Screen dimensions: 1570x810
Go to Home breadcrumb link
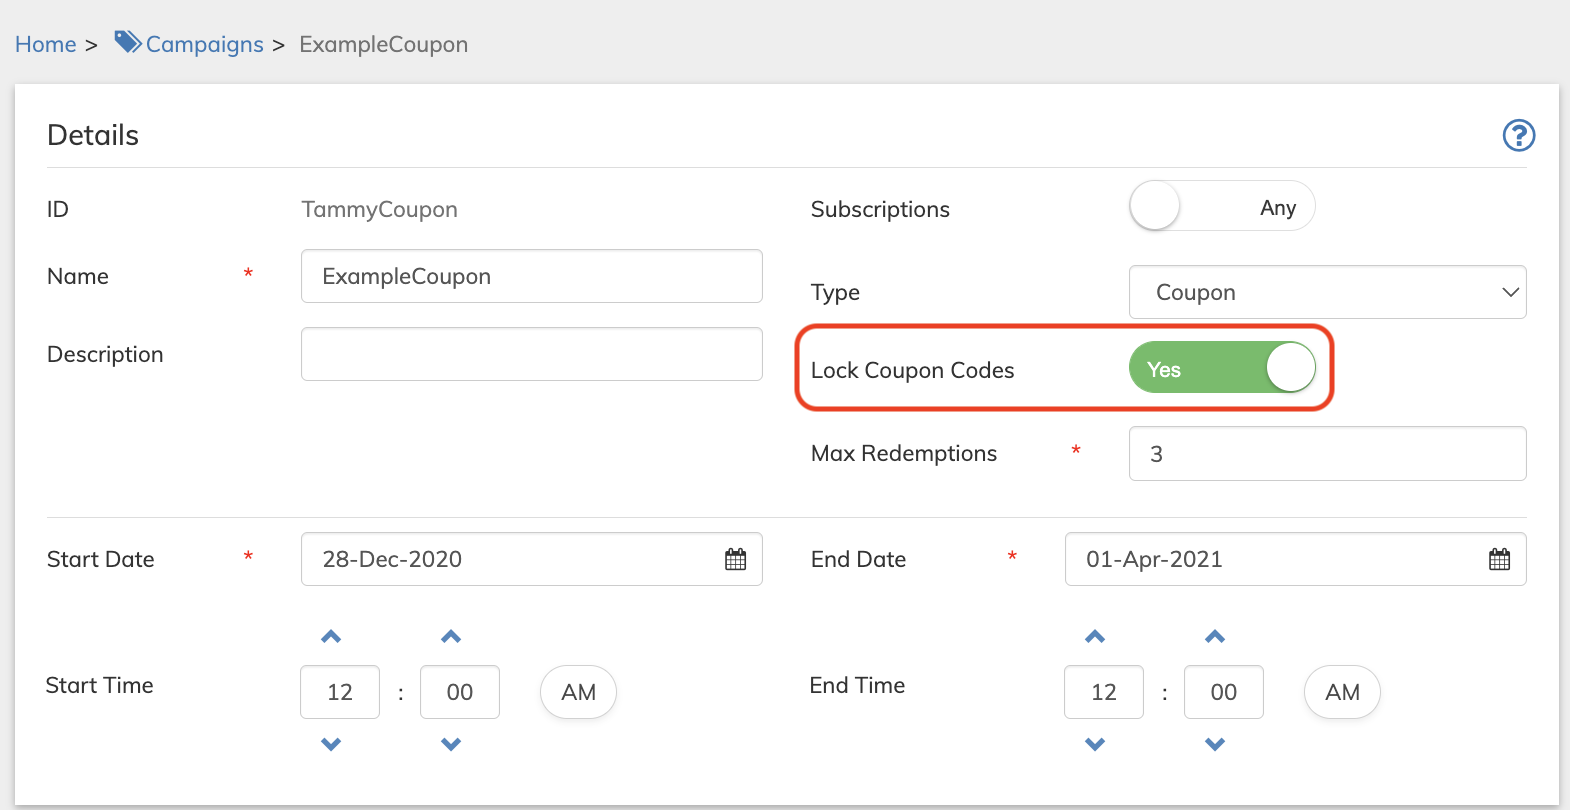click(46, 44)
